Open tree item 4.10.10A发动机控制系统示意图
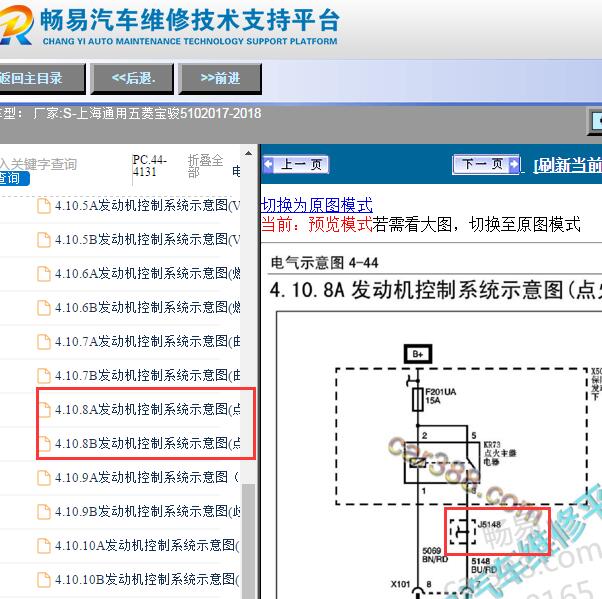The height and width of the screenshot is (599, 602). (x=147, y=545)
